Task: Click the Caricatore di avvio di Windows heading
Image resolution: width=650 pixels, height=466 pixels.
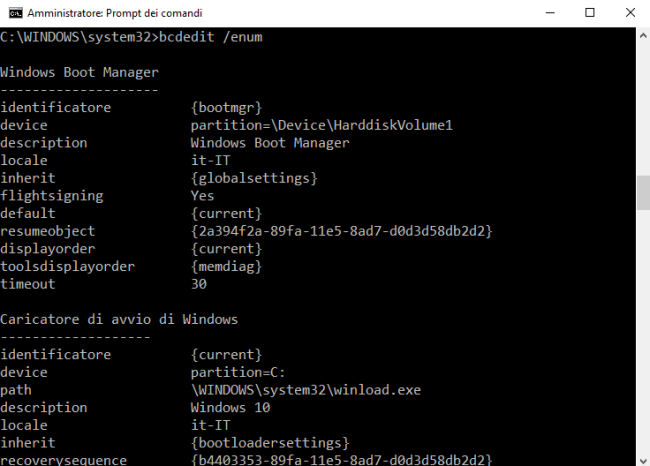Action: click(119, 319)
